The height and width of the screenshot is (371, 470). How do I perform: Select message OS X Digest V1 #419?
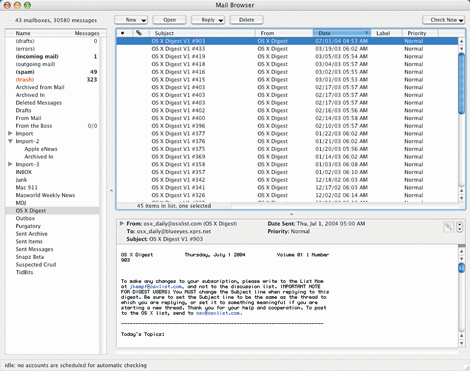click(x=287, y=56)
